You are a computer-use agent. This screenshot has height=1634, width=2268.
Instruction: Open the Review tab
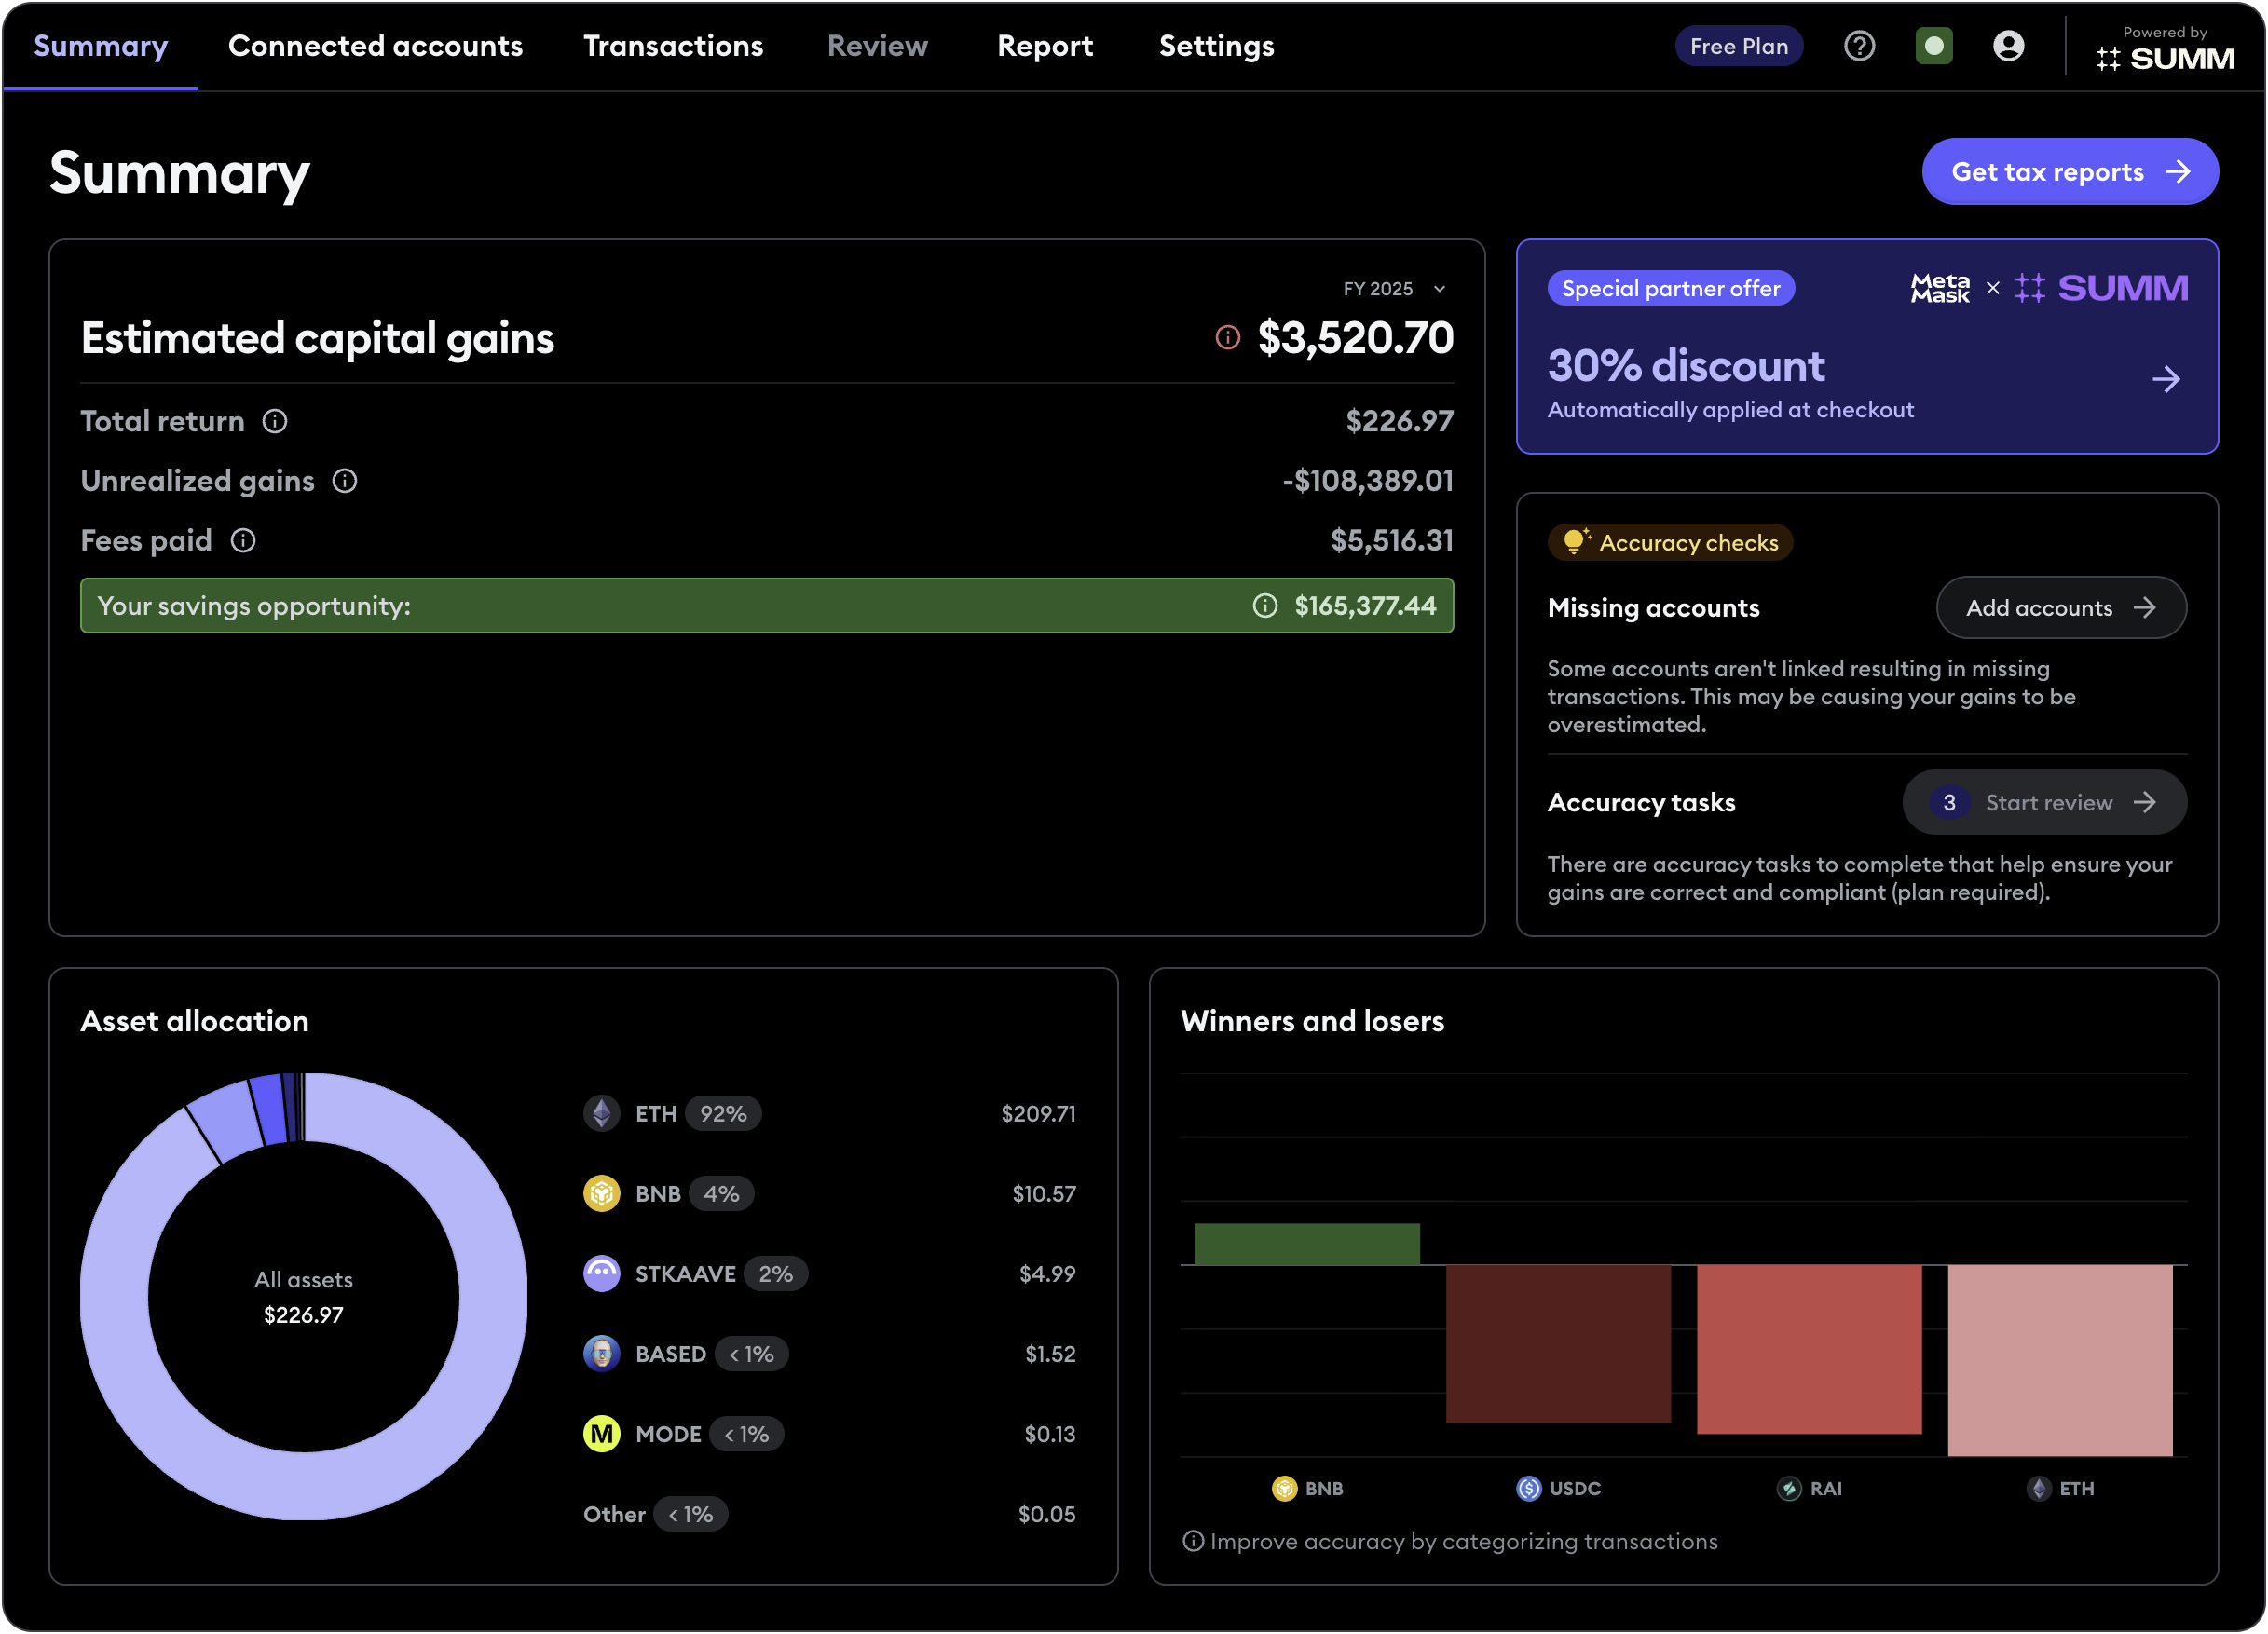pos(877,46)
